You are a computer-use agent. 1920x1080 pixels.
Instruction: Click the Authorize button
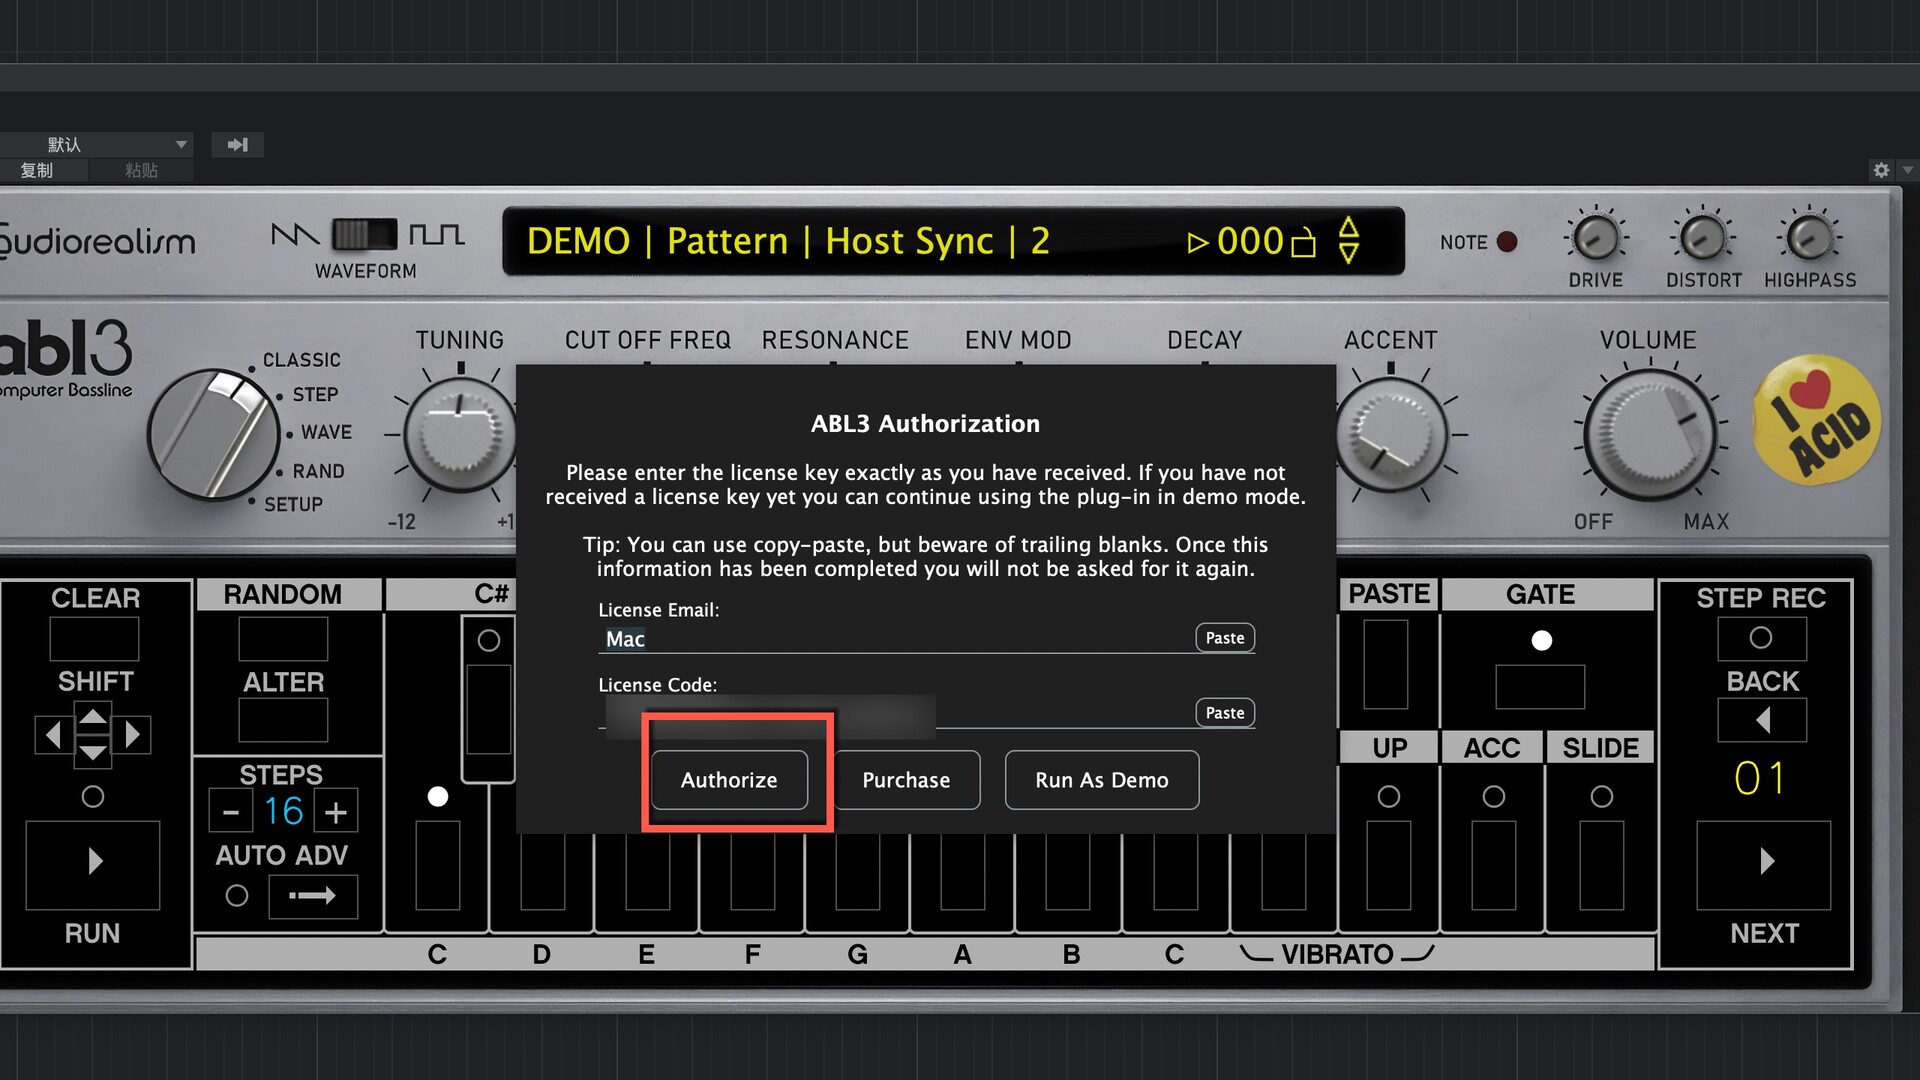pyautogui.click(x=729, y=780)
